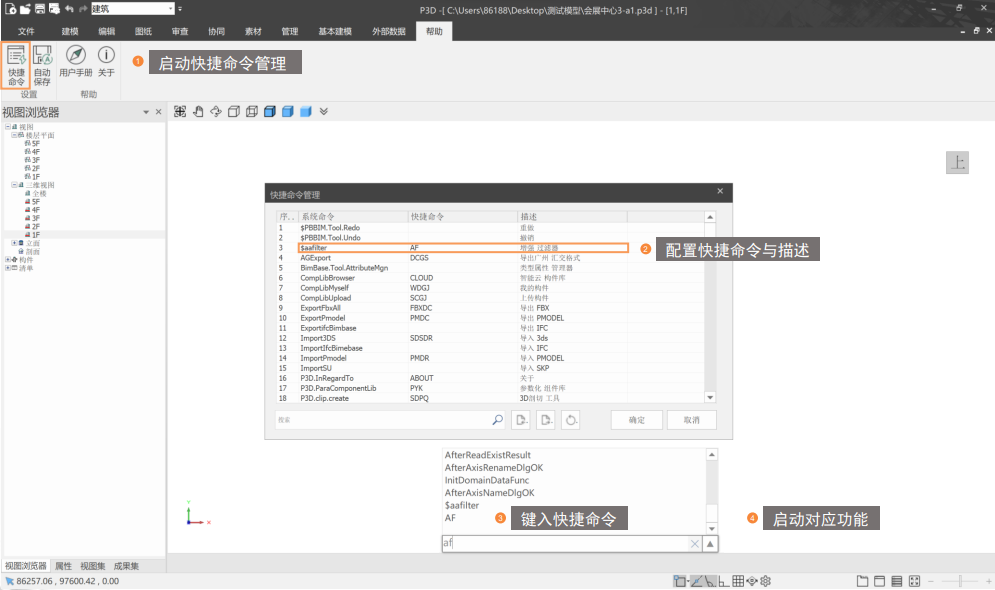Click the search magnifier in shortcut dialog
This screenshot has width=995, height=590.
point(498,420)
